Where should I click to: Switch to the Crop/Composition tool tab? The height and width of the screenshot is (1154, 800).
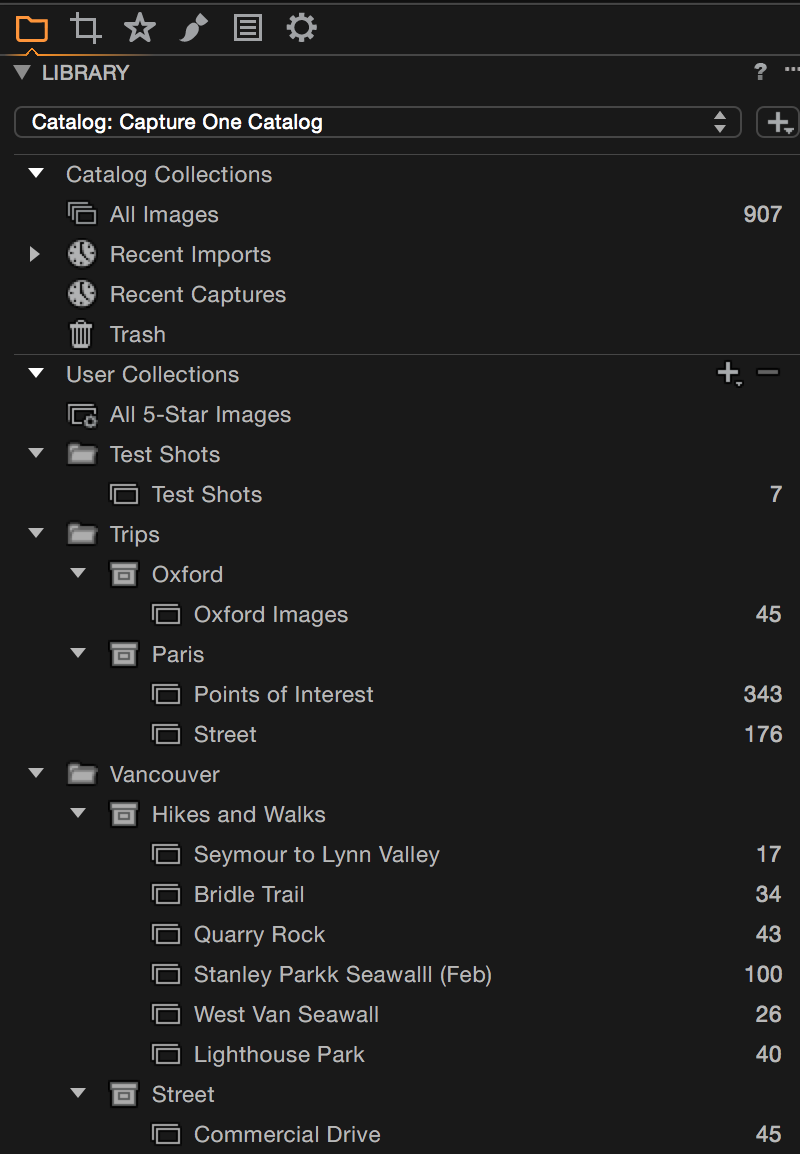point(85,29)
